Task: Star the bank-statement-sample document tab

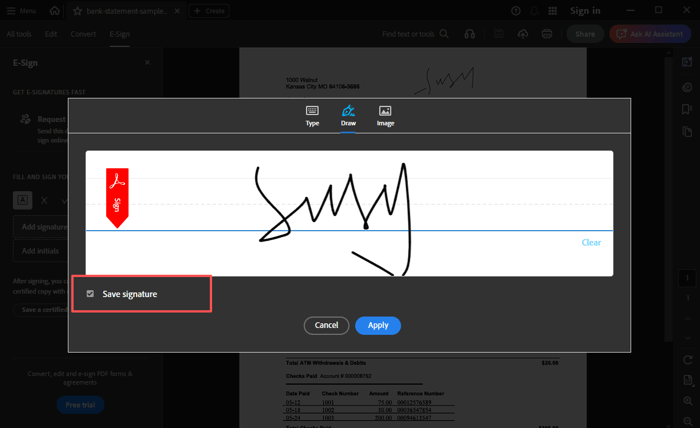Action: [77, 11]
